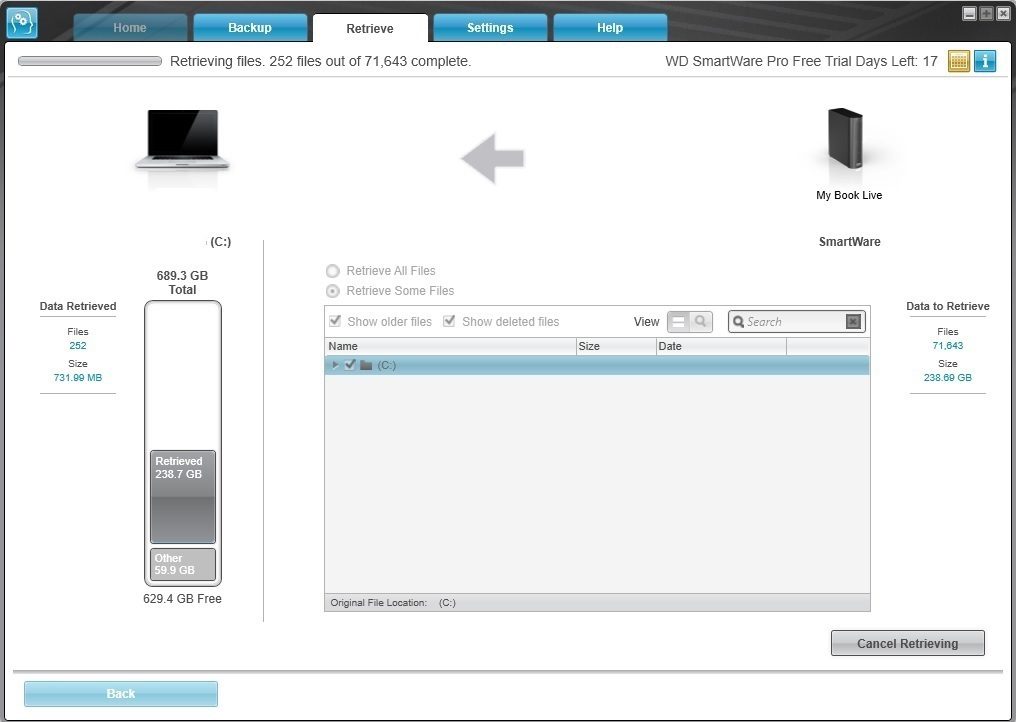Close the SmartWare window
1016x722 pixels.
(x=1003, y=13)
